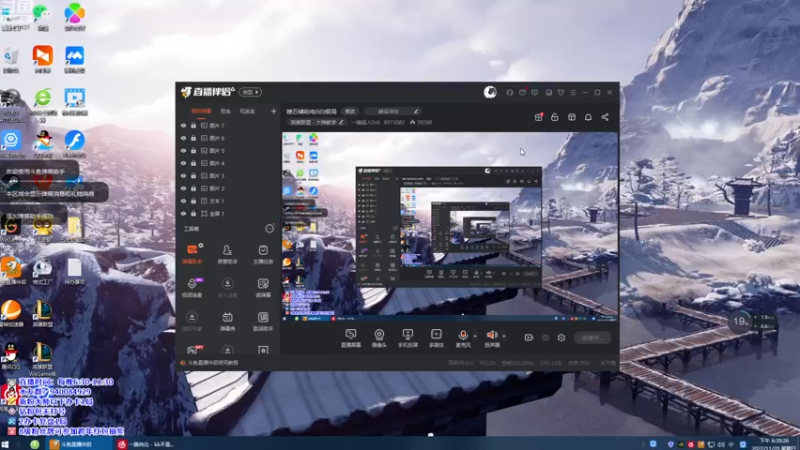Open the 弹幕秀 danmaku show tool
The height and width of the screenshot is (450, 800).
[x=227, y=321]
